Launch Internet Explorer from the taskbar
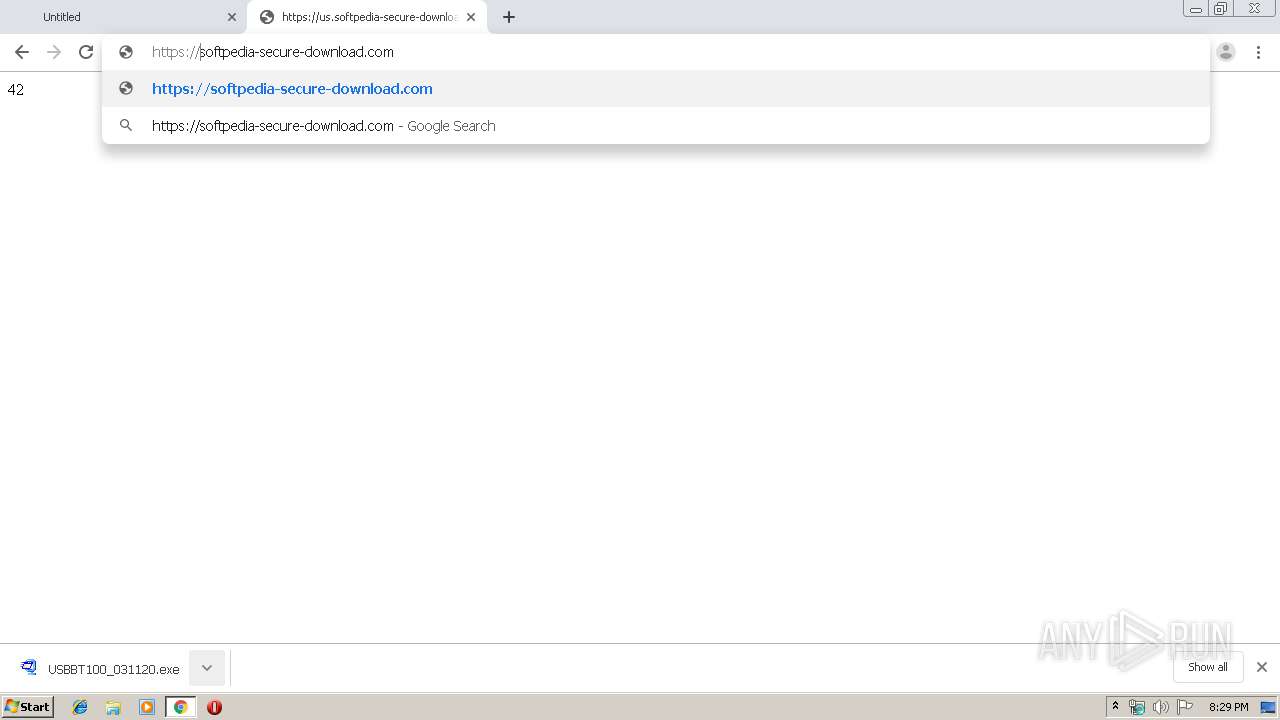The width and height of the screenshot is (1280, 720). [80, 707]
